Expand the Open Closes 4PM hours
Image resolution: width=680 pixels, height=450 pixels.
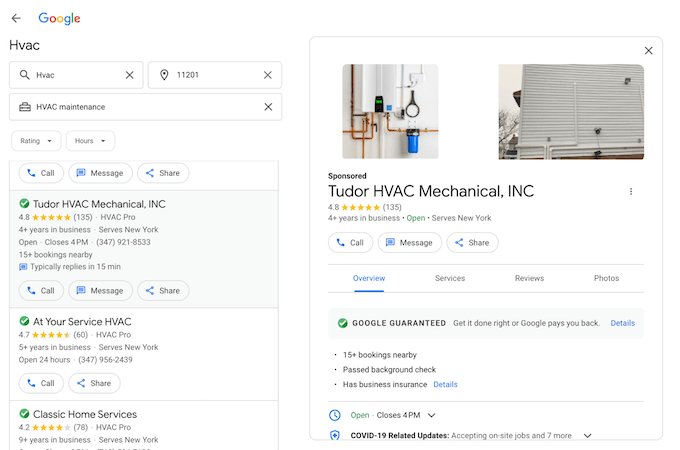pyautogui.click(x=432, y=415)
